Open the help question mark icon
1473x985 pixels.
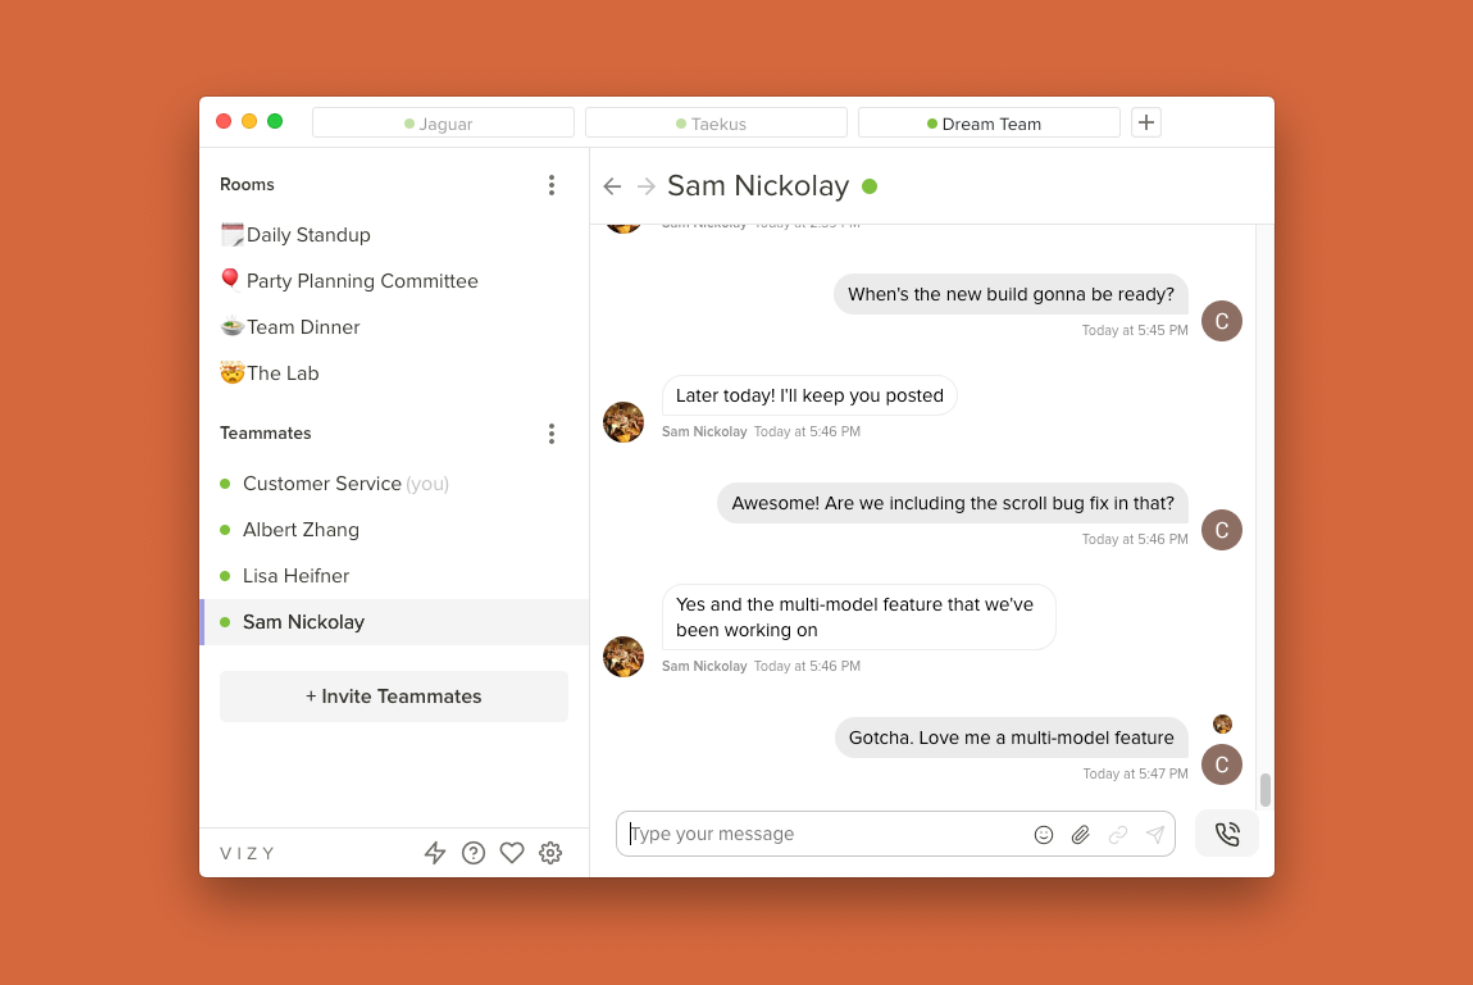(474, 853)
